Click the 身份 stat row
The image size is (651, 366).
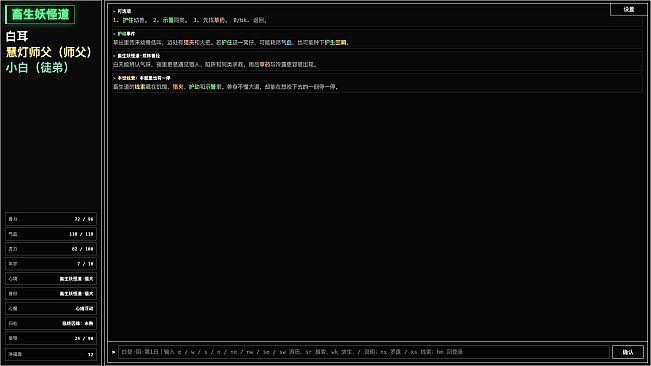pos(51,293)
